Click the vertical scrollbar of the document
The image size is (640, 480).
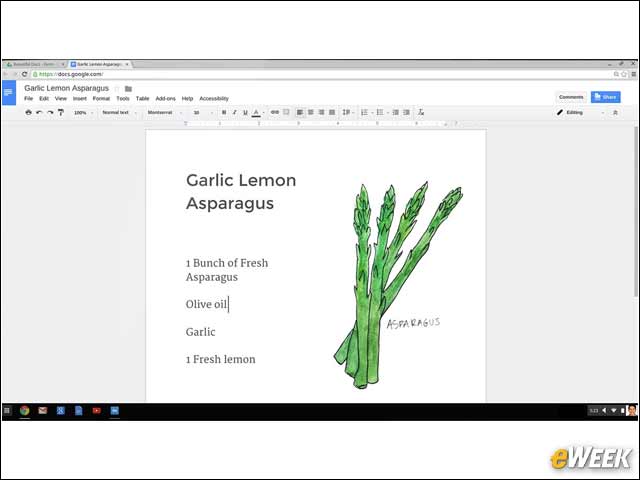point(636,211)
